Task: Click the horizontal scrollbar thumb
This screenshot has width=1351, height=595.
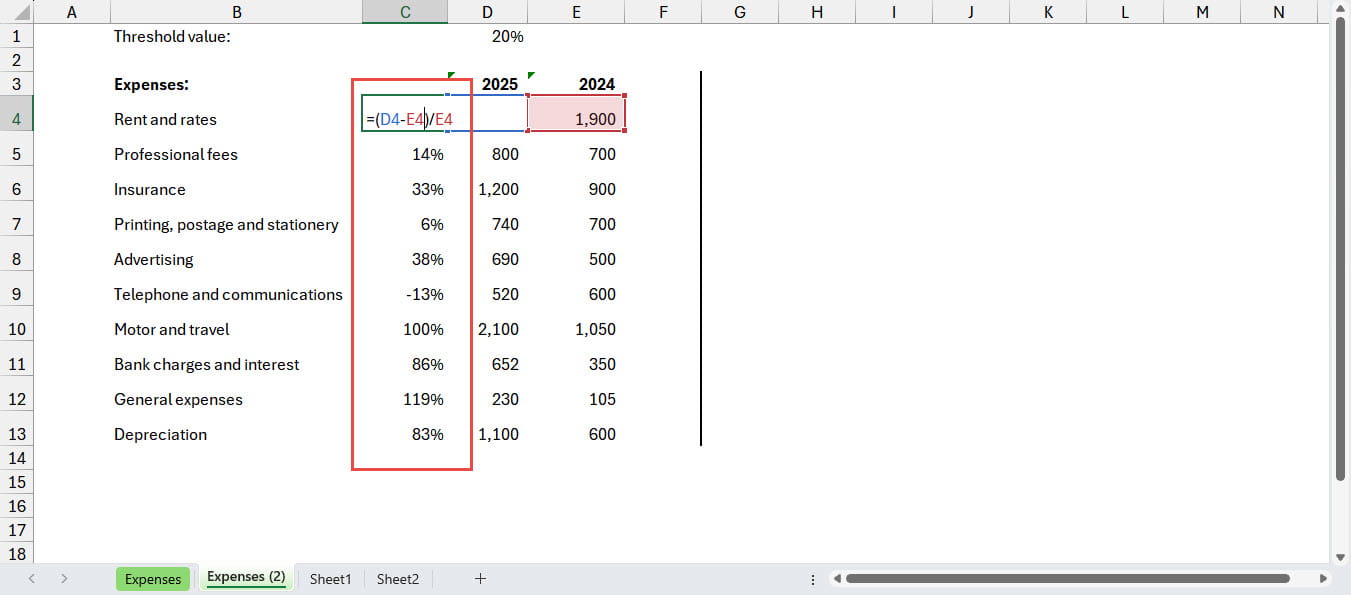Action: pos(1068,578)
